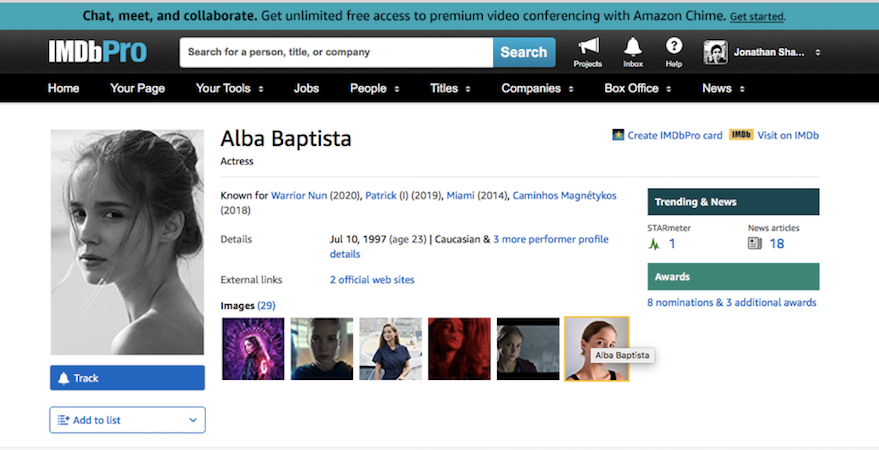879x450 pixels.
Task: Click Create IMDbPro card link
Action: pyautogui.click(x=675, y=135)
